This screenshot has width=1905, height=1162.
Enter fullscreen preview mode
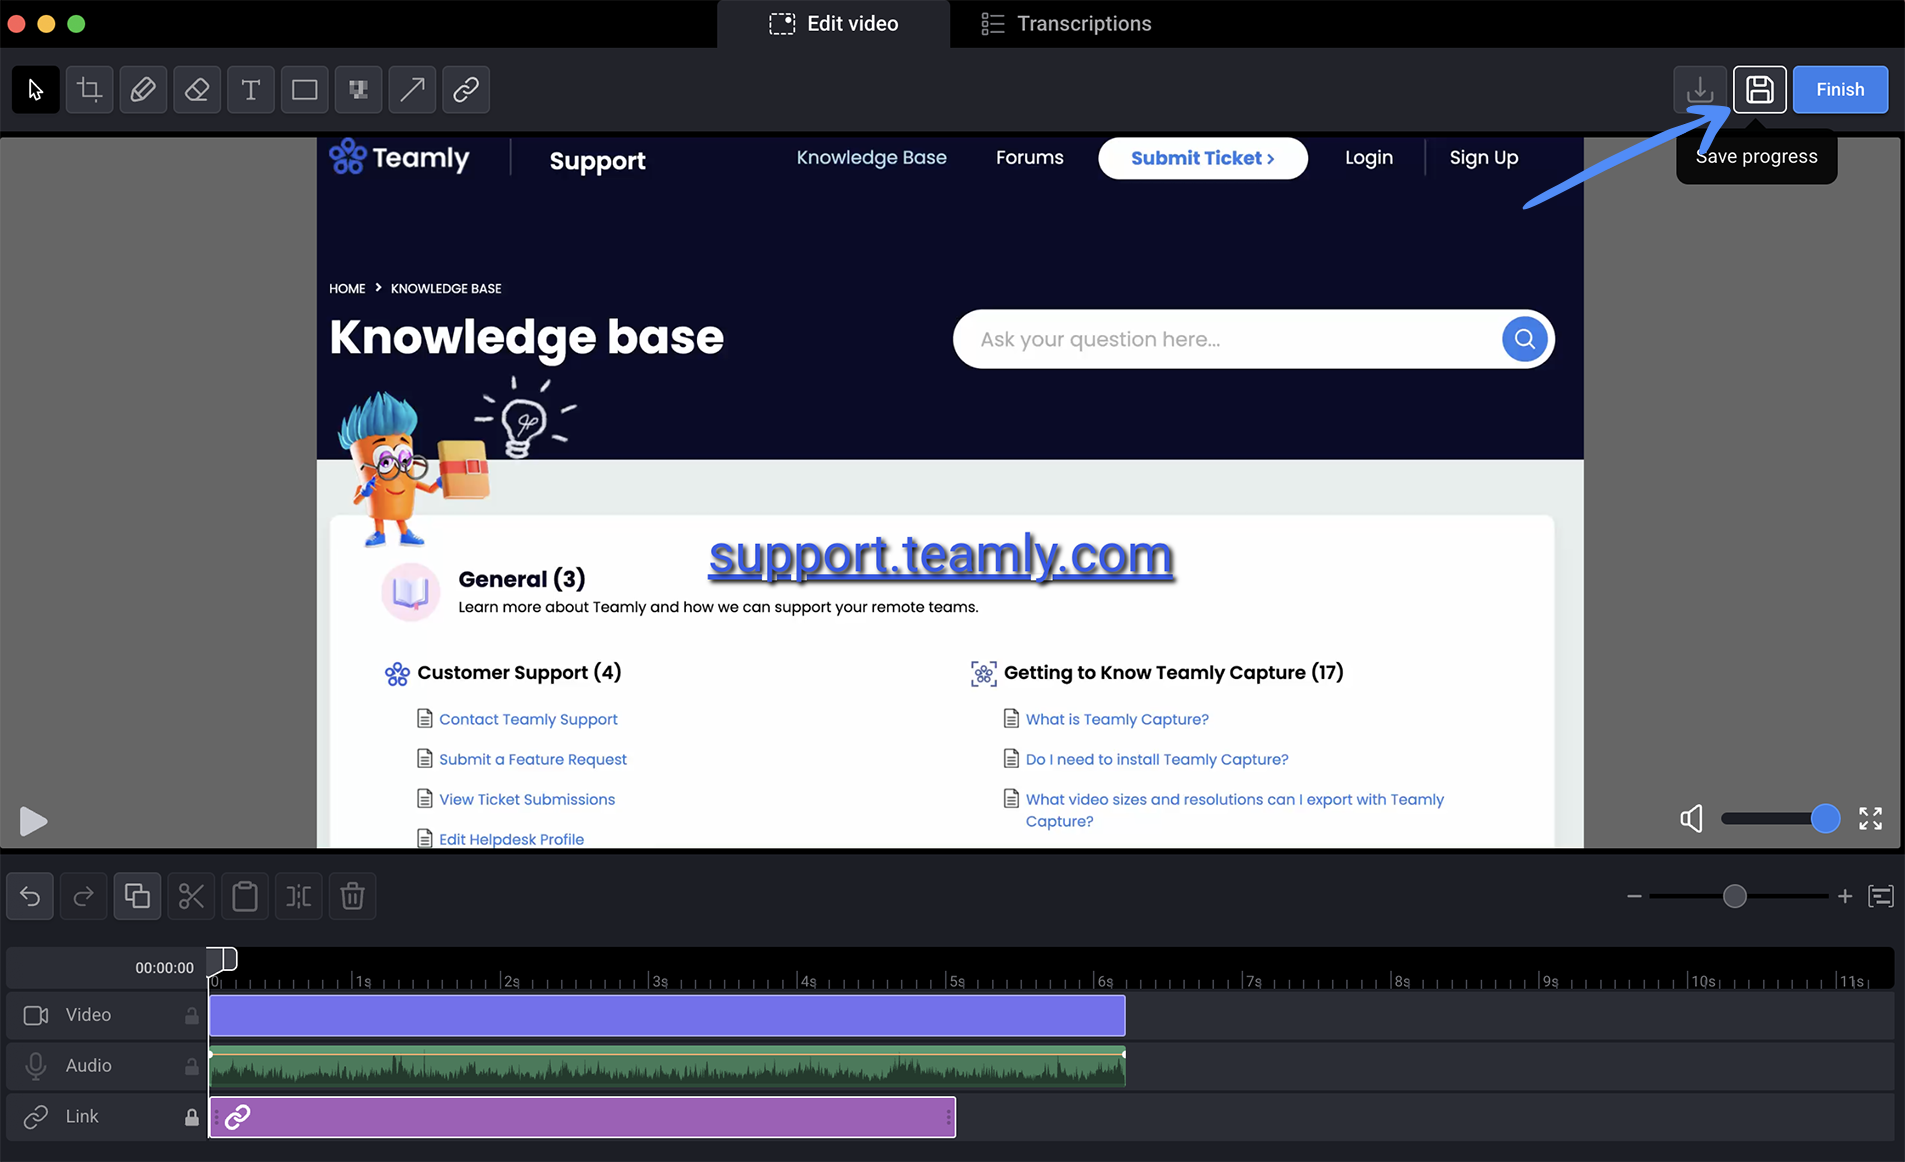pos(1870,819)
